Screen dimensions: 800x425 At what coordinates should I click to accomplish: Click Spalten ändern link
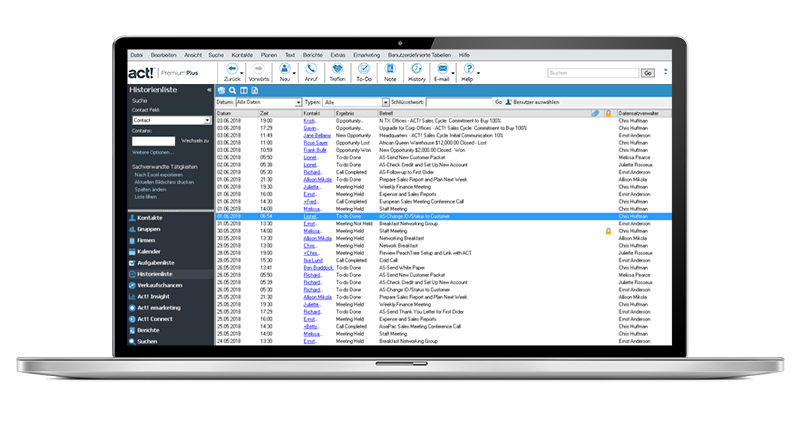(x=151, y=189)
